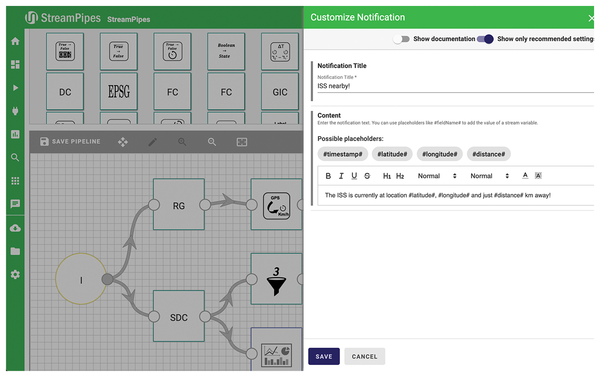Close the Customize Notification panel

[591, 18]
